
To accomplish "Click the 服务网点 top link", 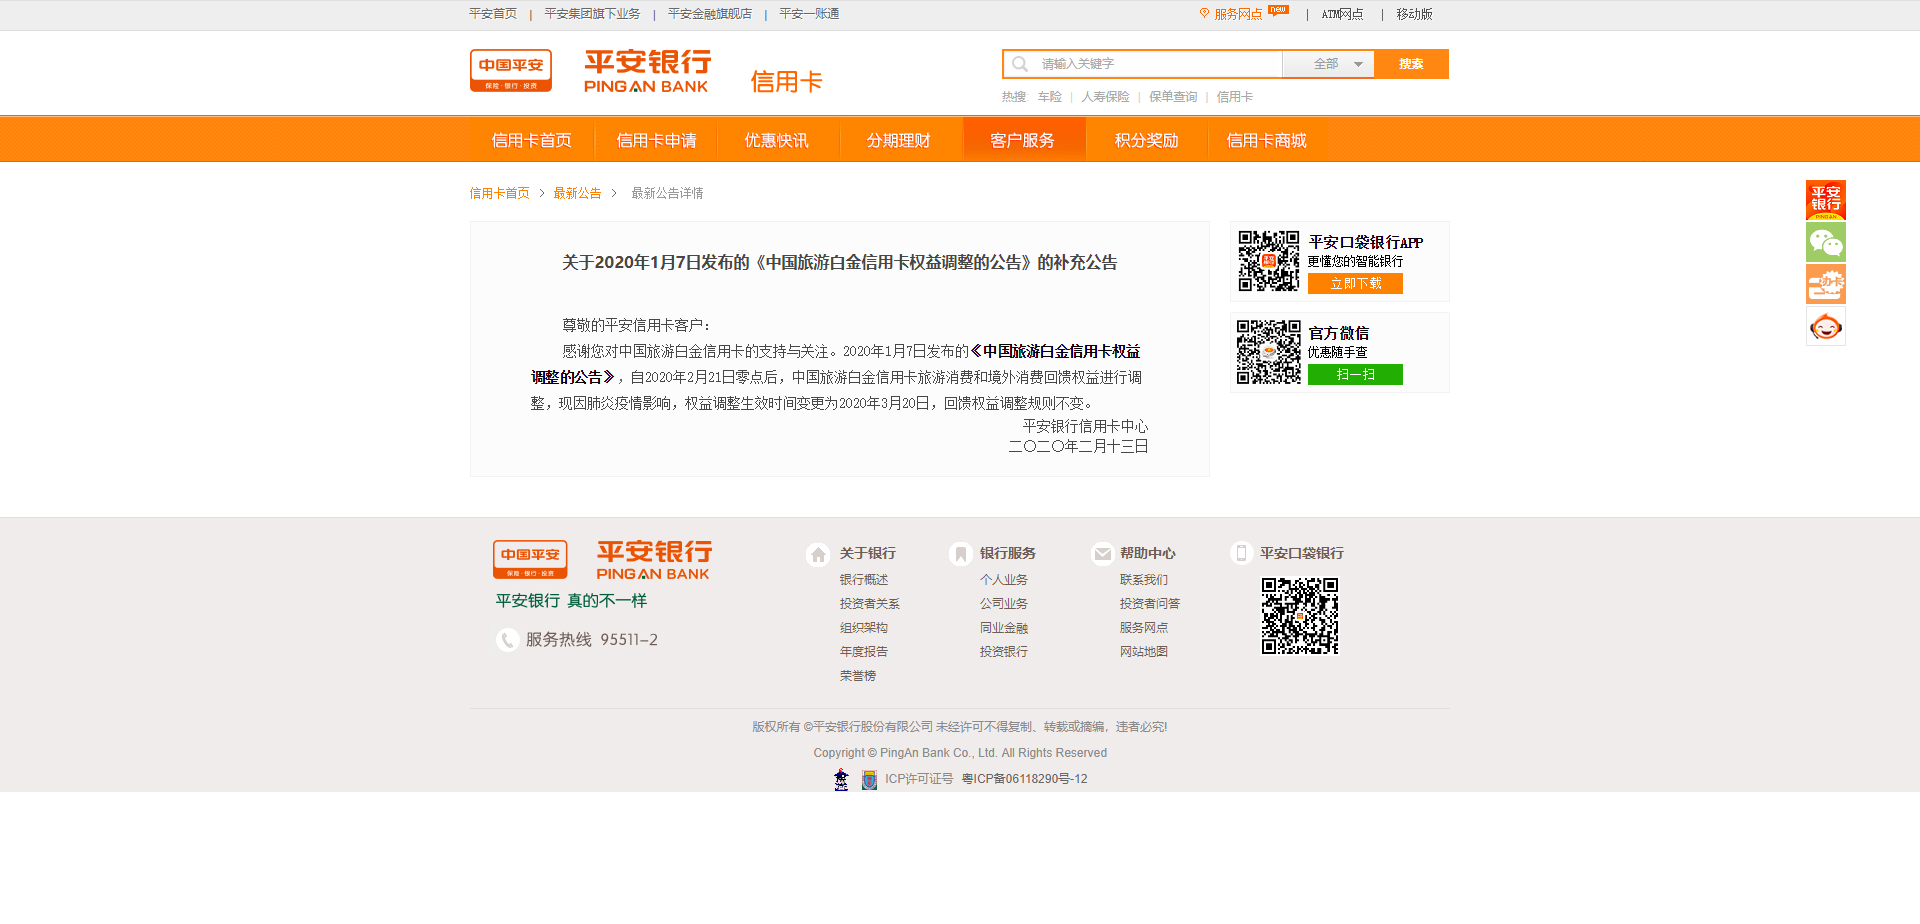I will [1238, 14].
